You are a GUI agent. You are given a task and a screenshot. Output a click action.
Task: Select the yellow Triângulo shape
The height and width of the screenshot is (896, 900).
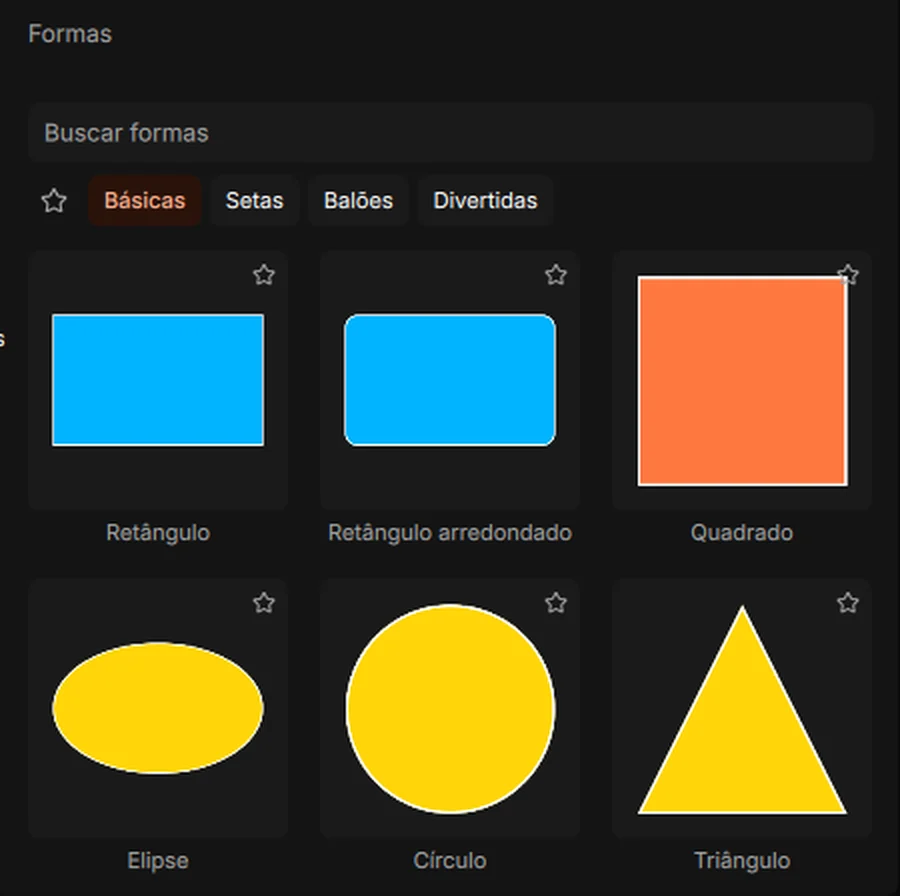tap(742, 709)
